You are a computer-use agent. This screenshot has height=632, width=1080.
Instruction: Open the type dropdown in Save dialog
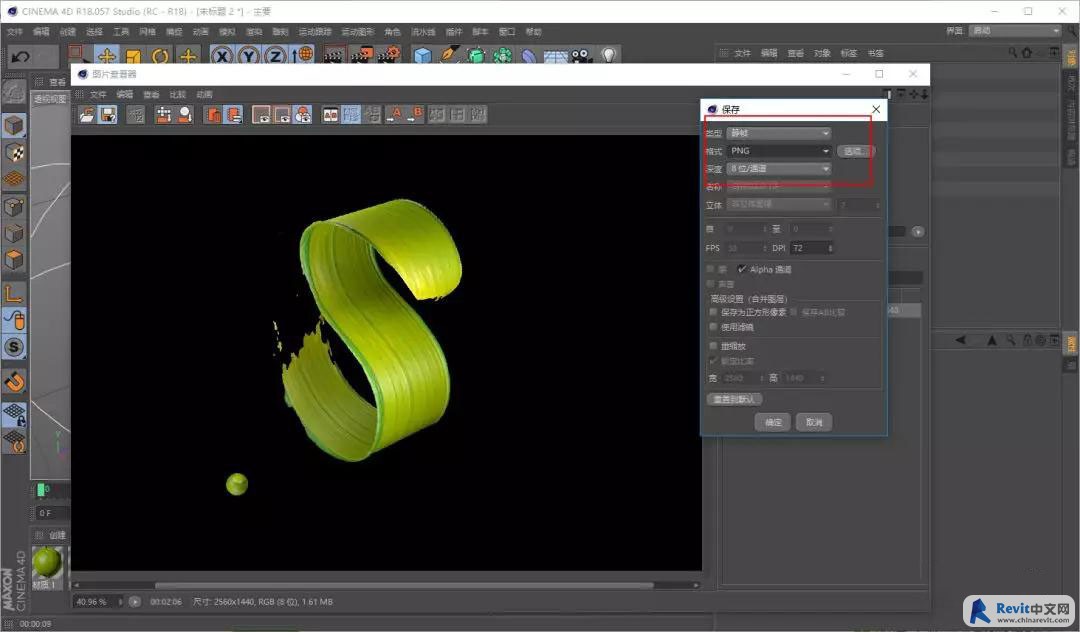tap(779, 133)
